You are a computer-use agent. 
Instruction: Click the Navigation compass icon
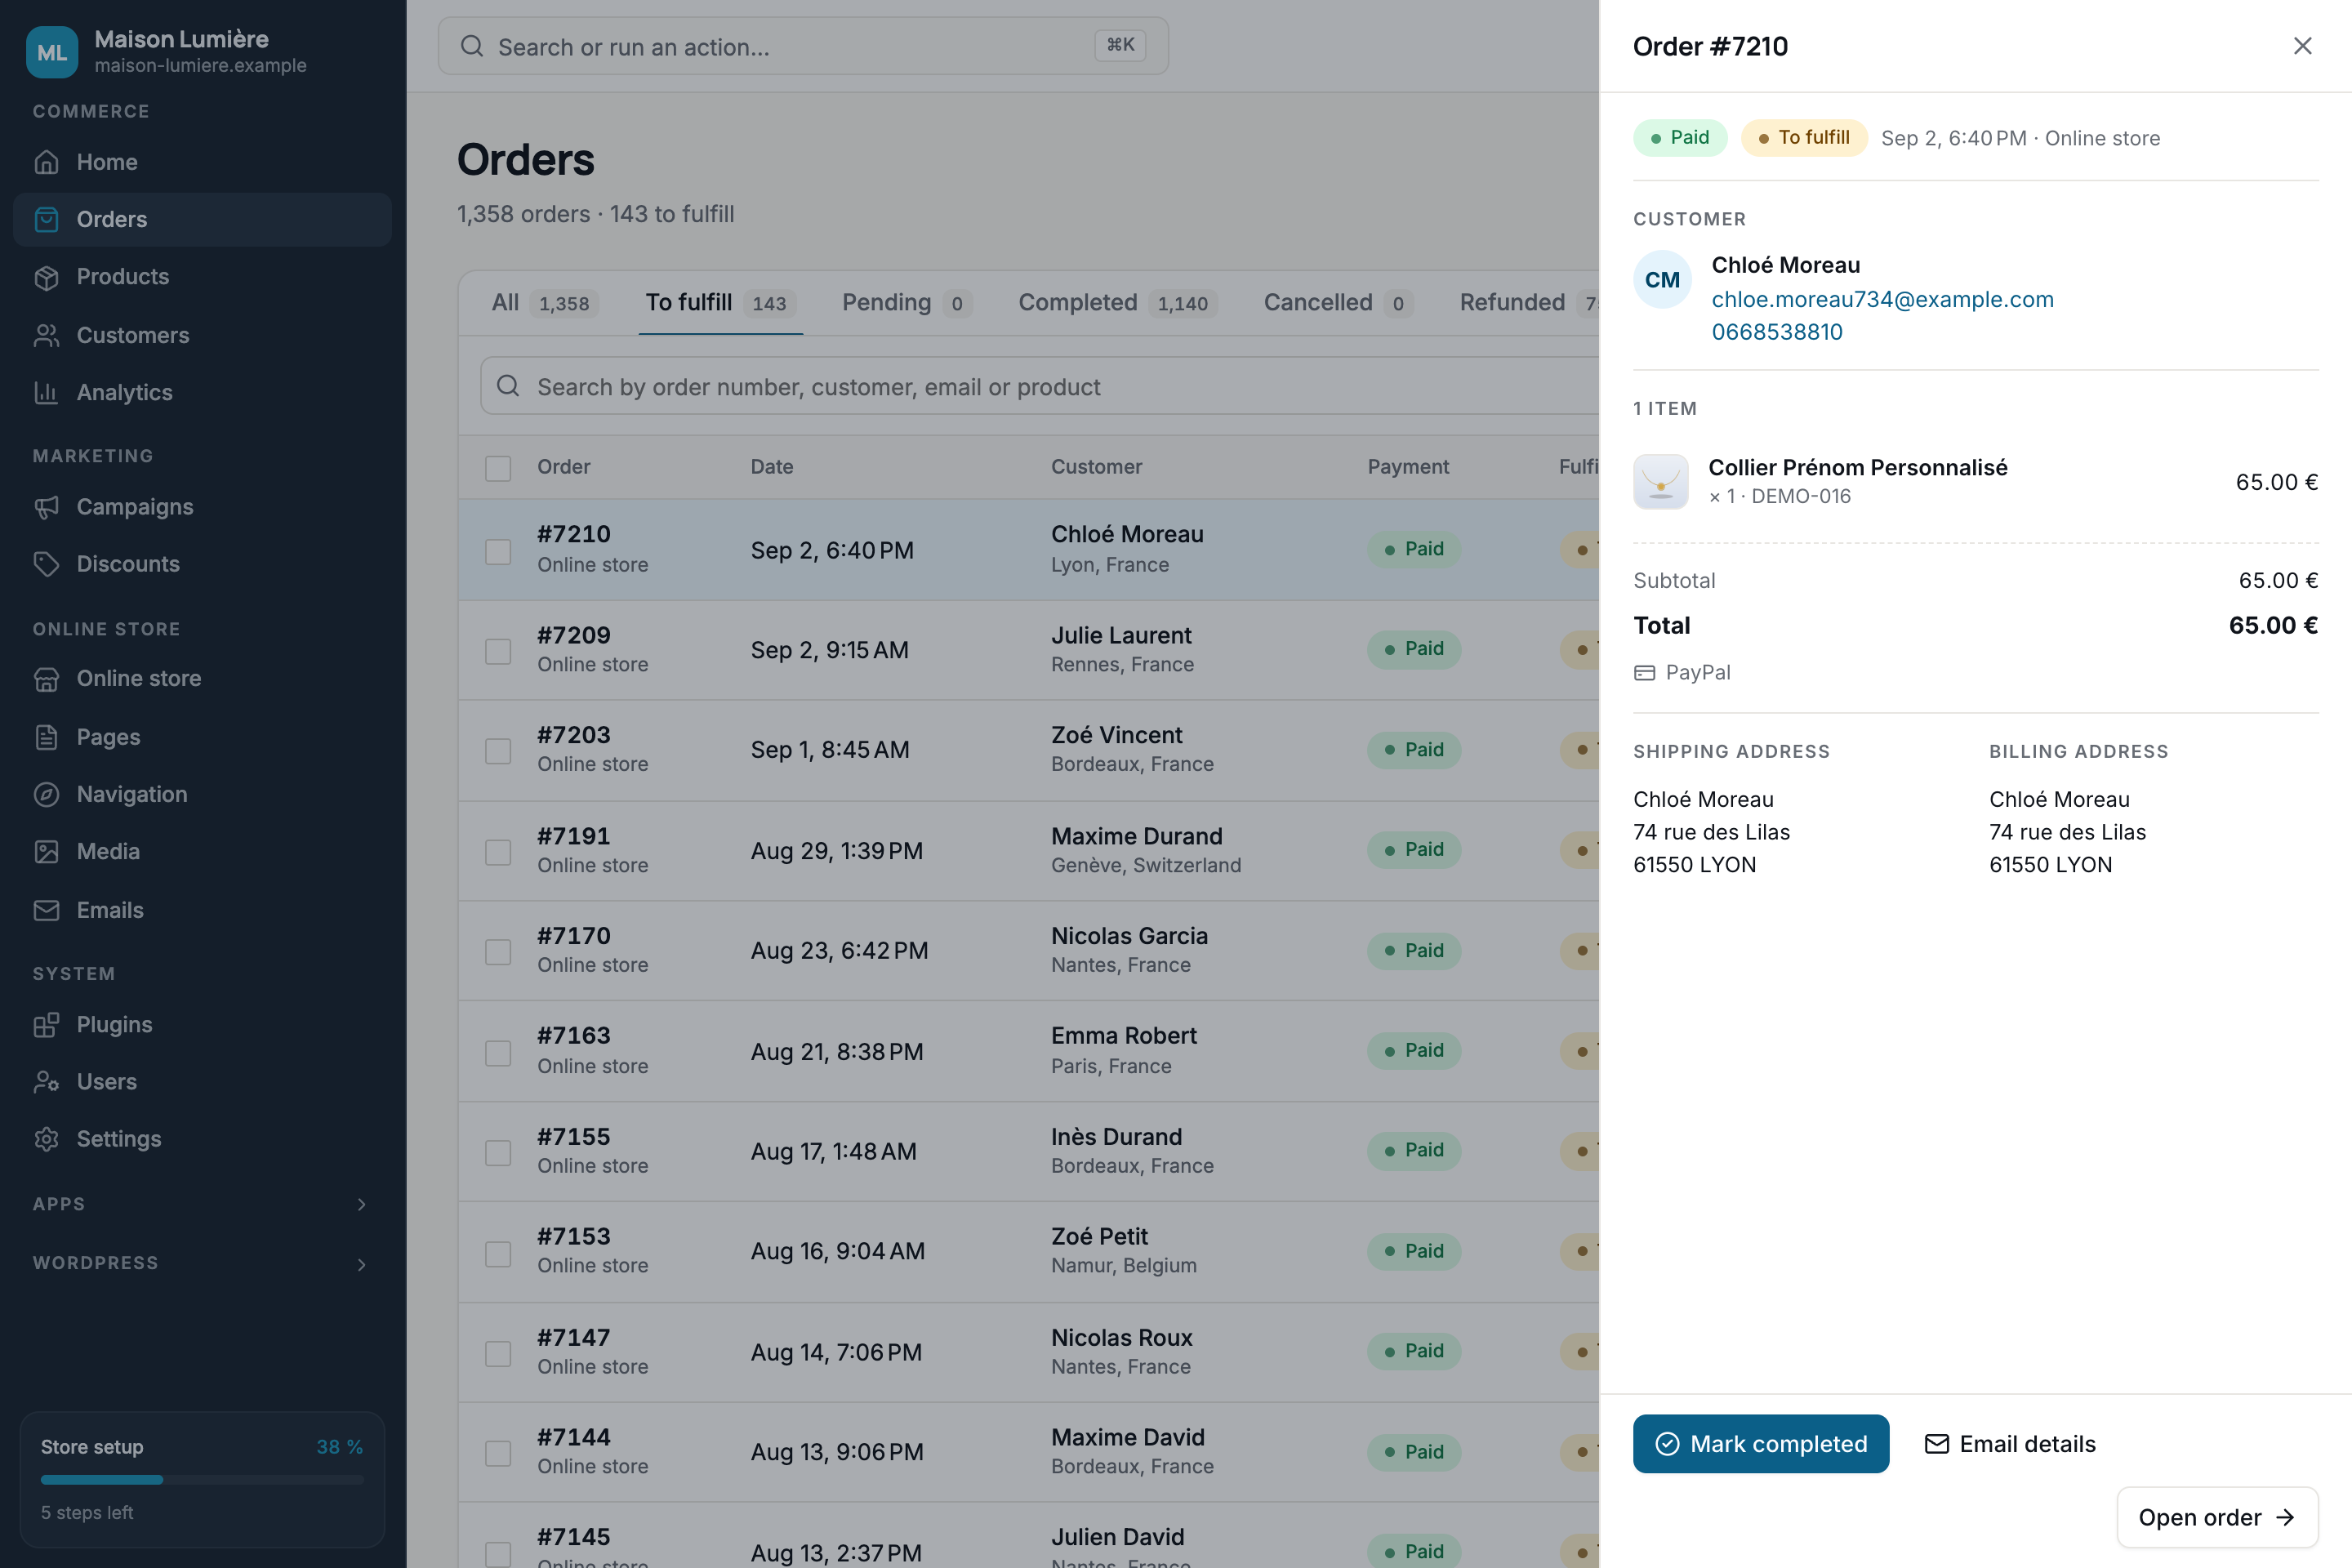[46, 794]
